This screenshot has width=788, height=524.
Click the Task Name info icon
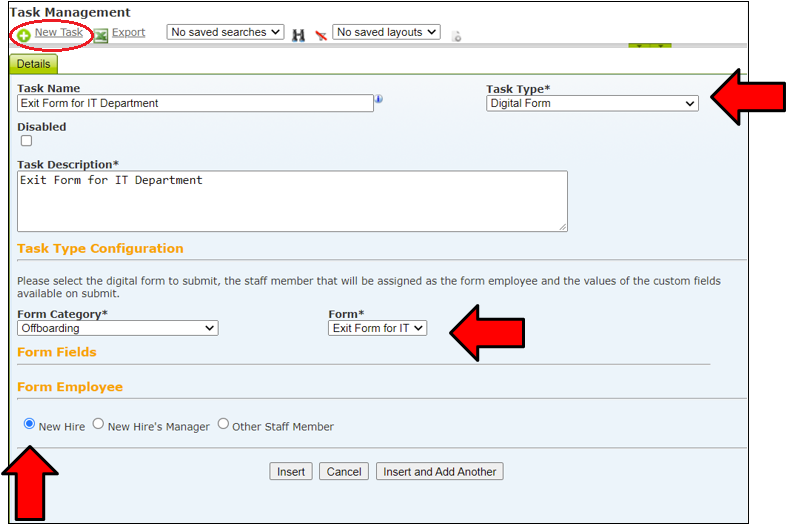tap(379, 99)
